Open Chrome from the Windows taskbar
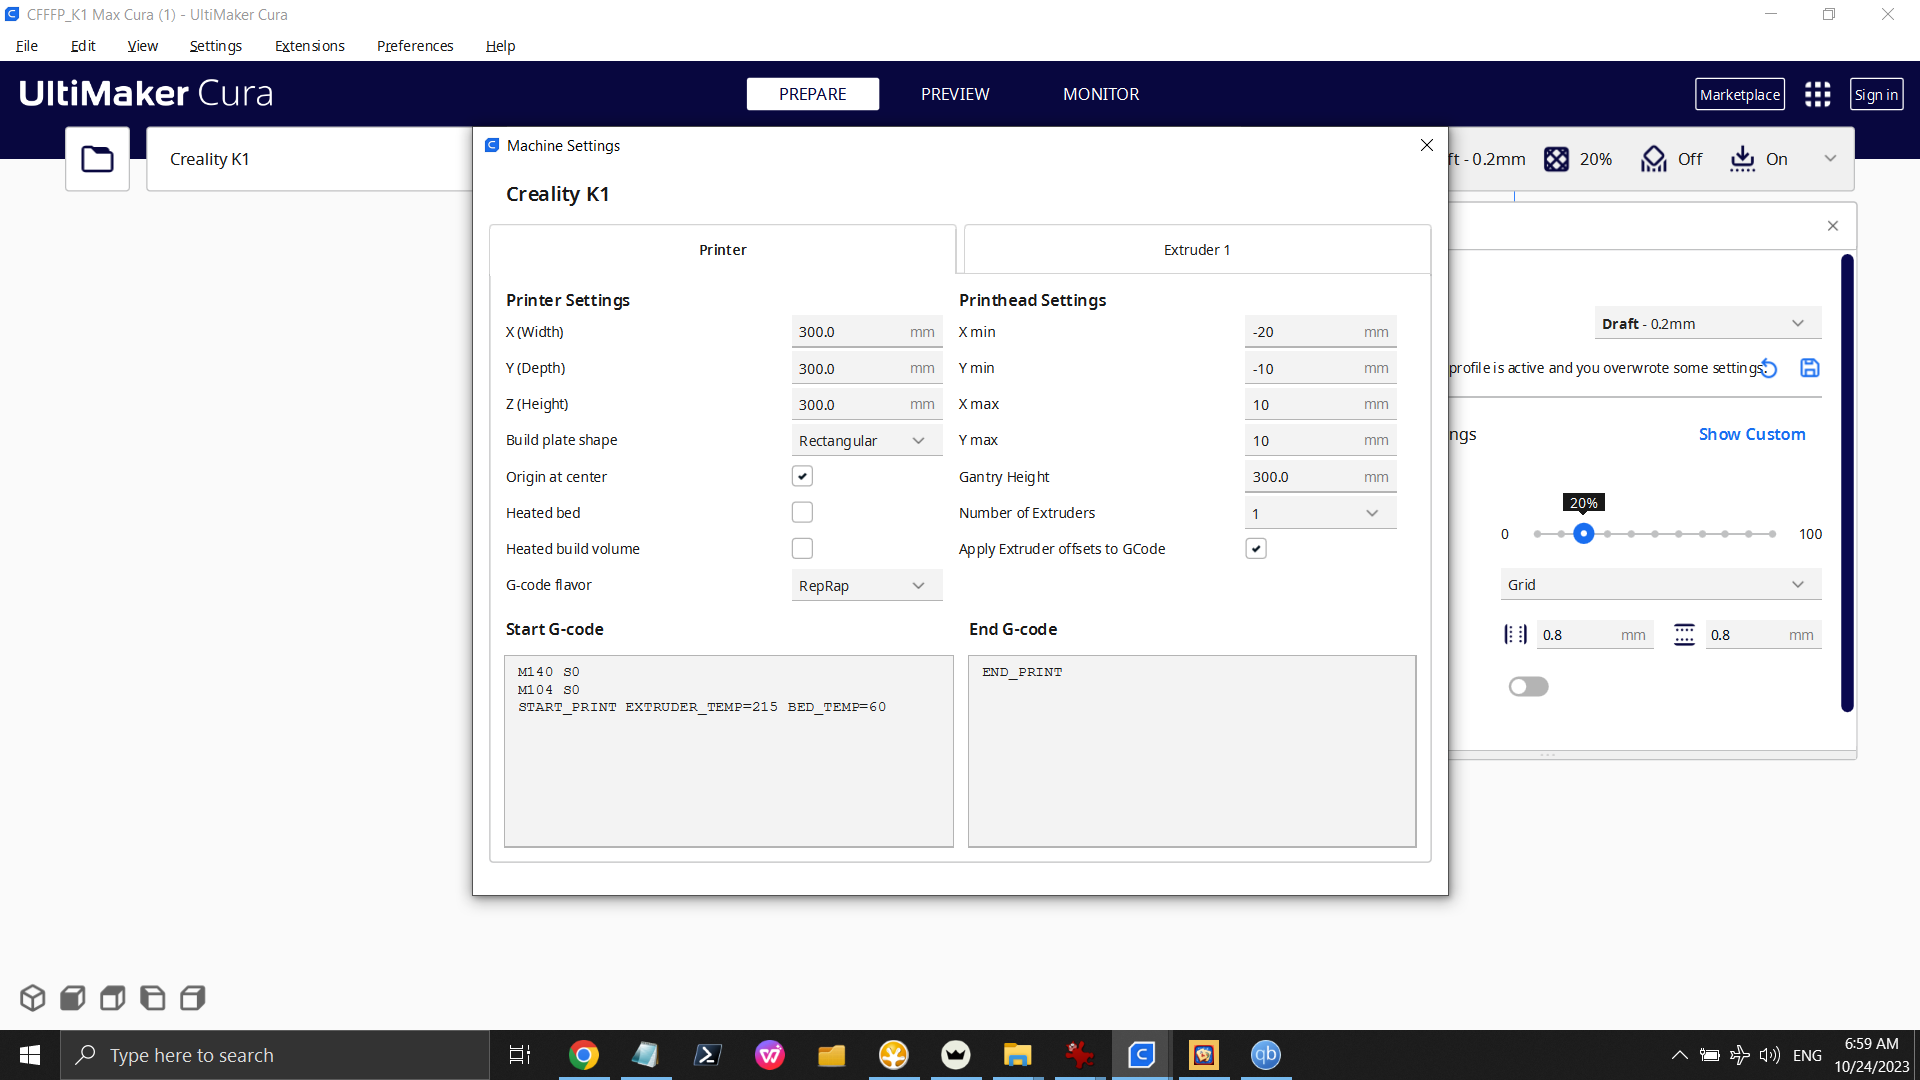The width and height of the screenshot is (1920, 1080). point(583,1055)
